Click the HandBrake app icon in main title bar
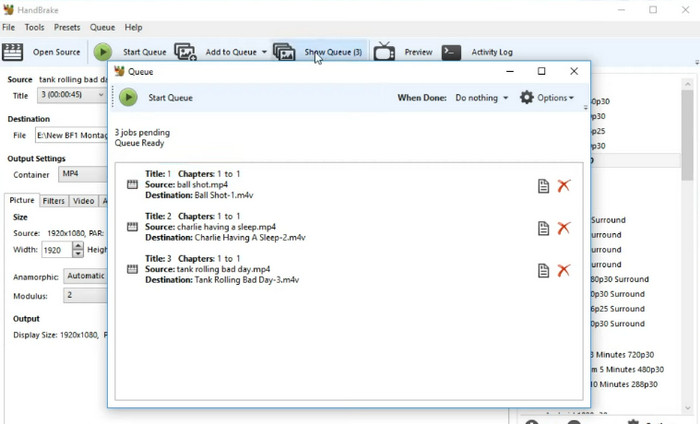This screenshot has height=424, width=700. (8, 9)
